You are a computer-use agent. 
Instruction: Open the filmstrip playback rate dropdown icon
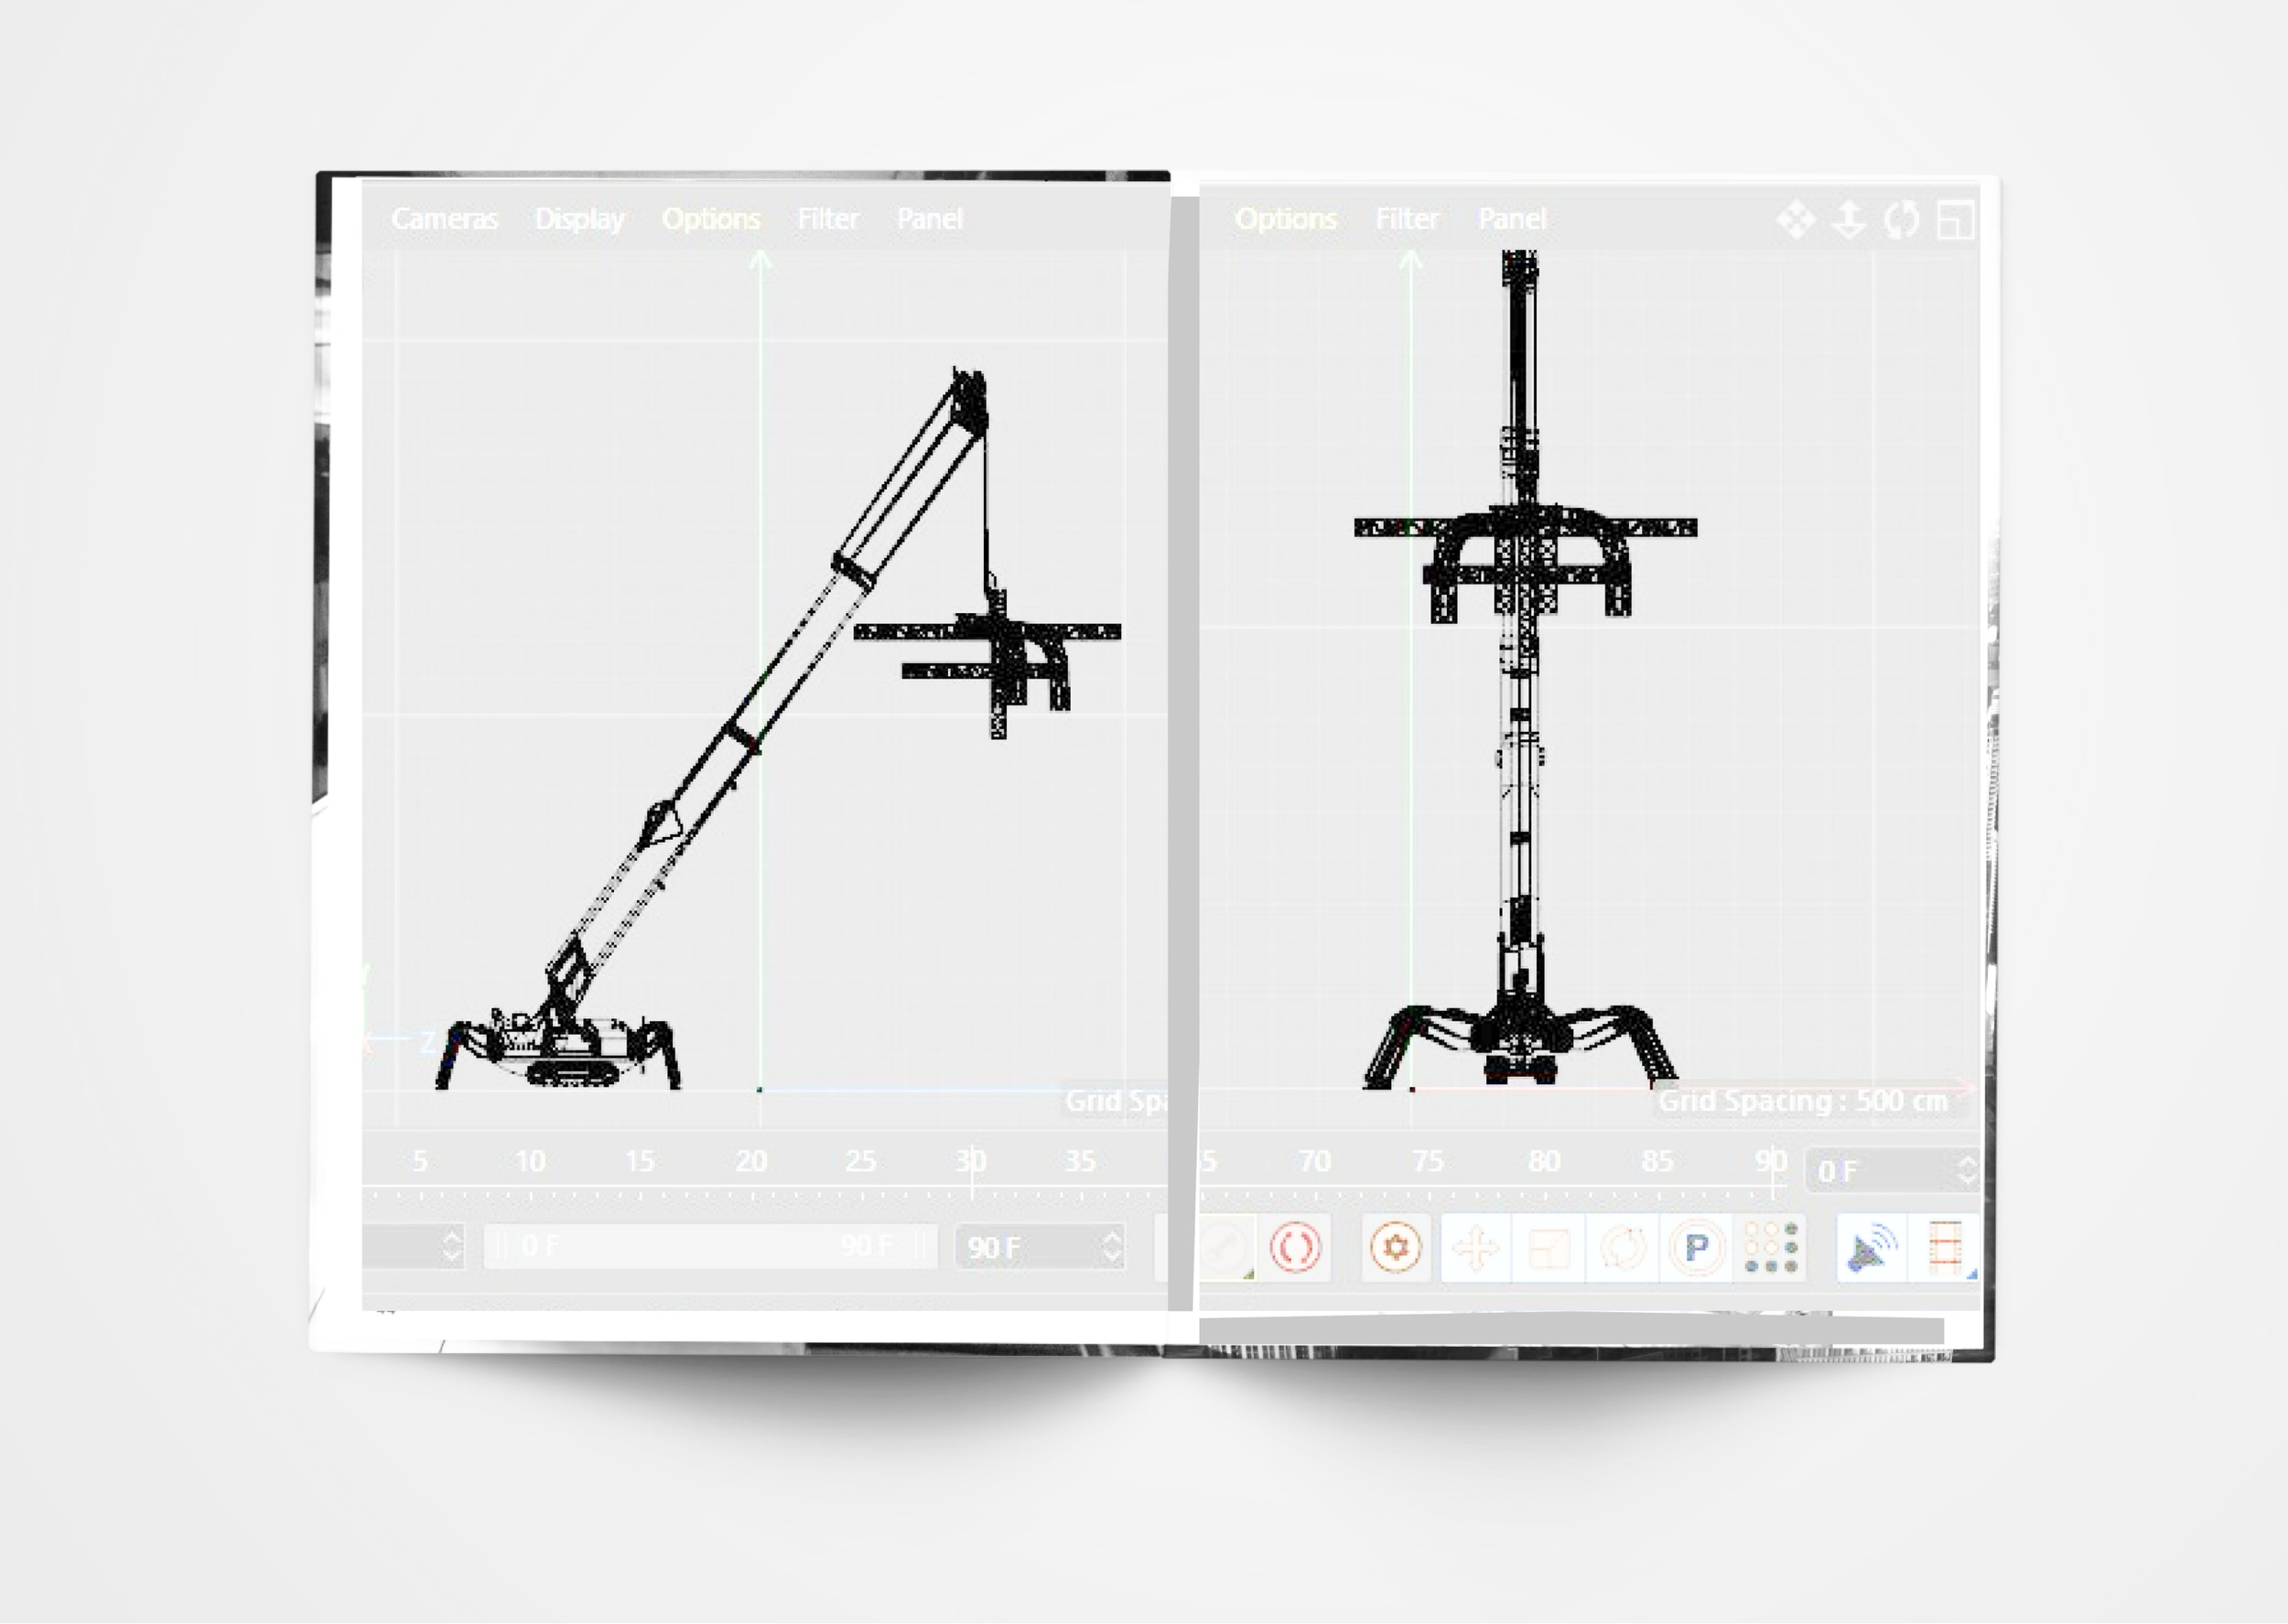coord(1945,1248)
